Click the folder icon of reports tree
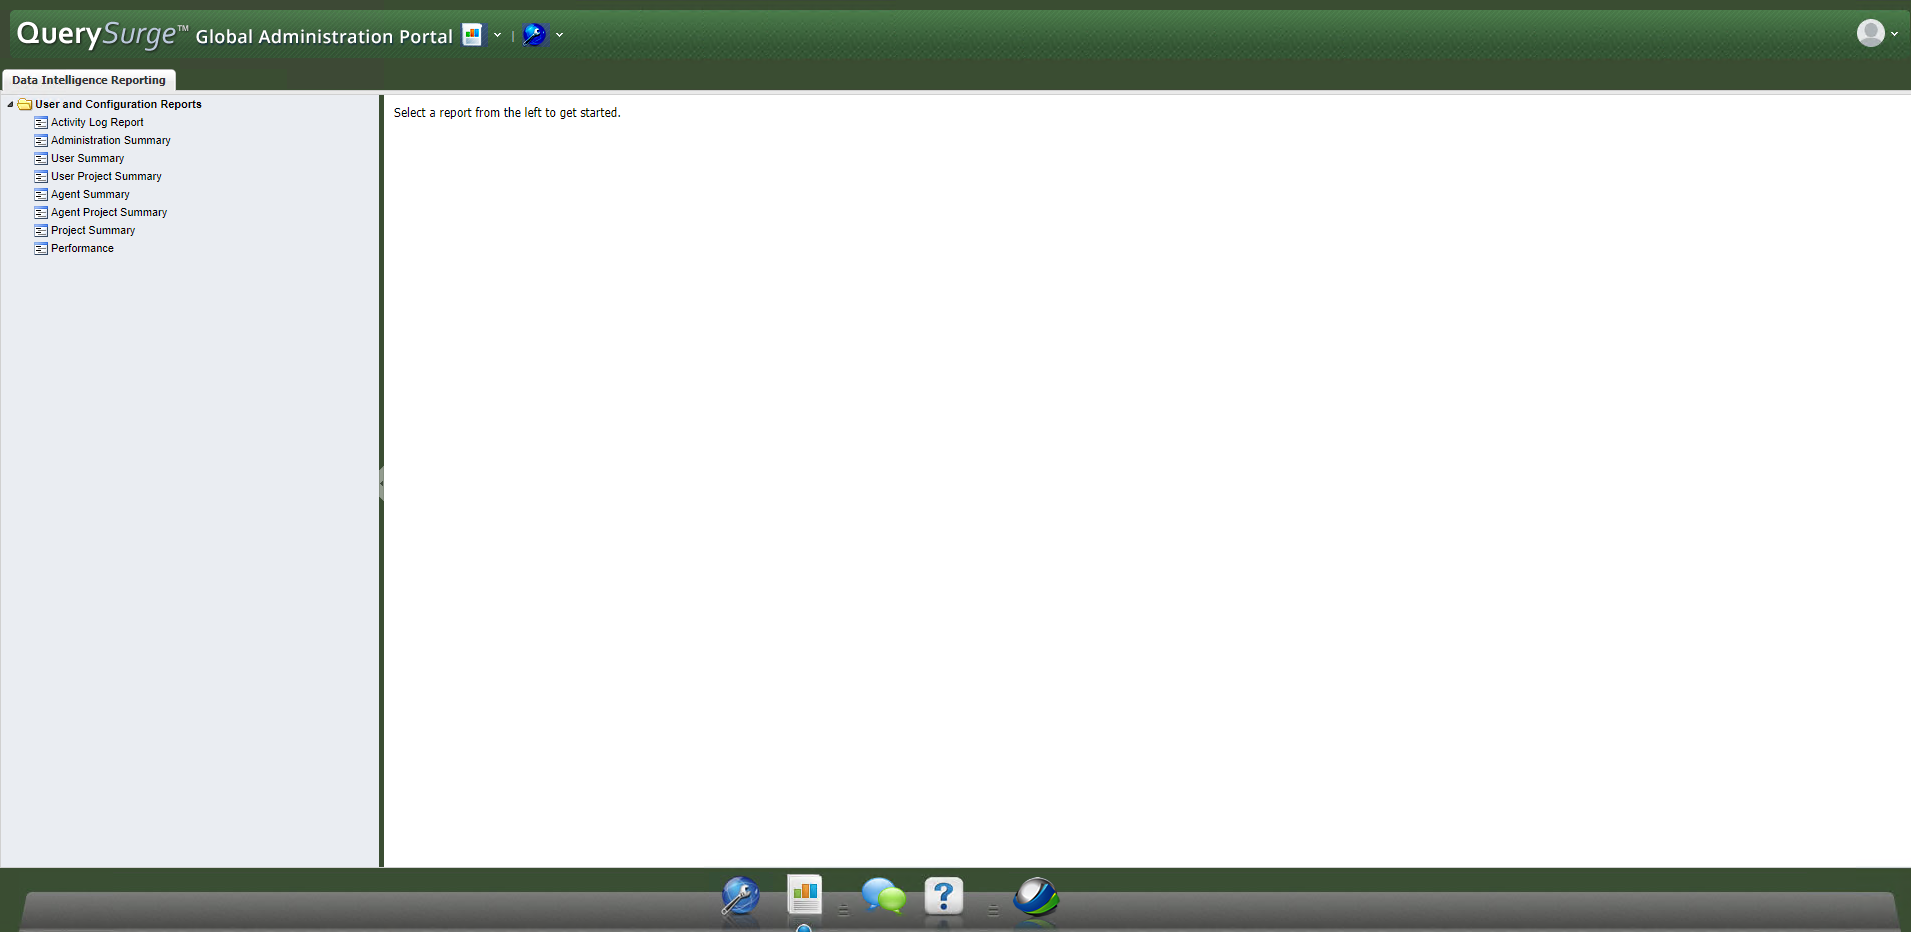 pyautogui.click(x=25, y=104)
